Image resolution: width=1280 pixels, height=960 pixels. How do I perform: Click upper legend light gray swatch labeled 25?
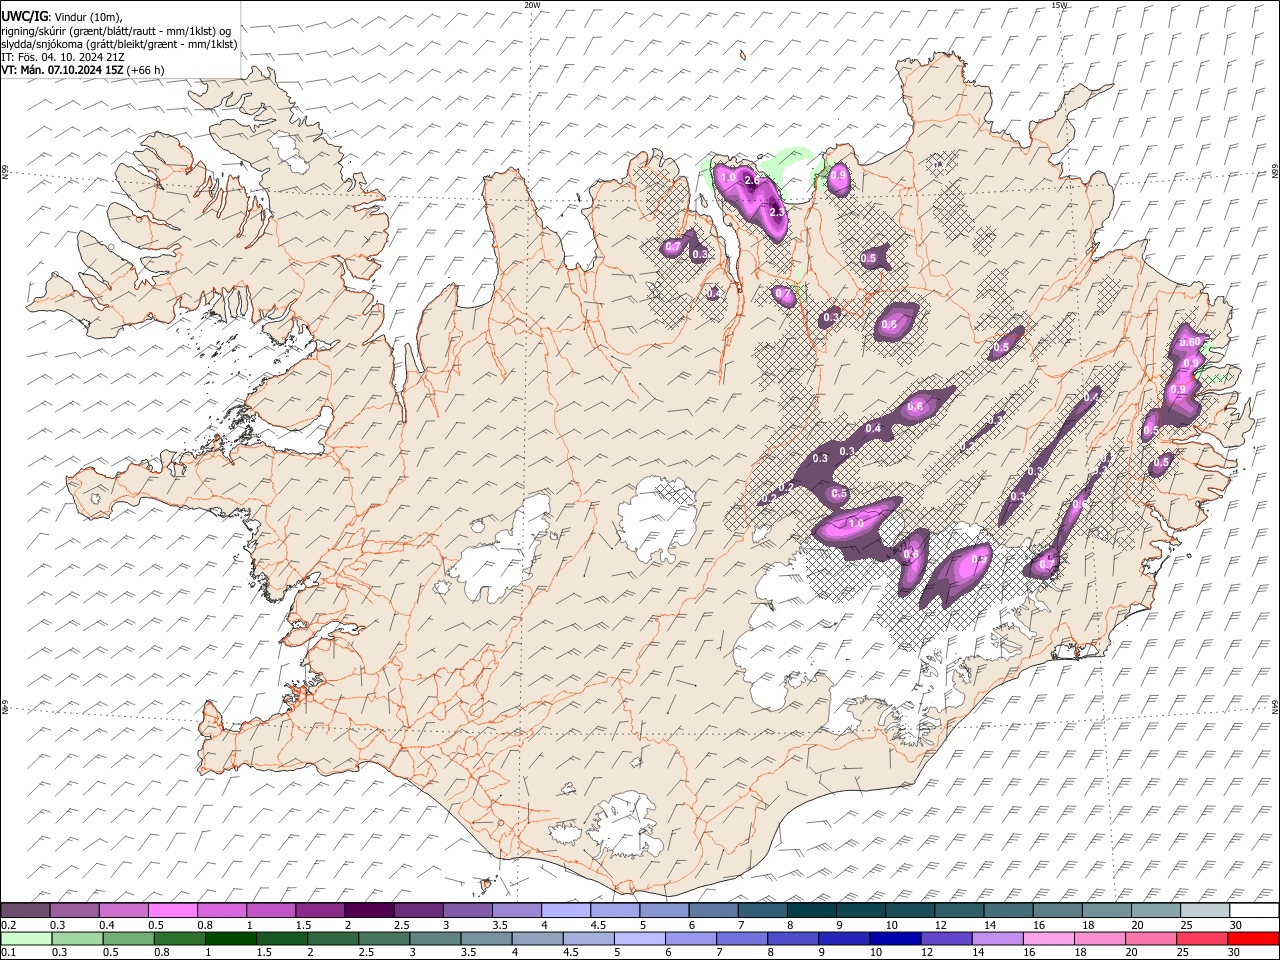coord(1204,911)
